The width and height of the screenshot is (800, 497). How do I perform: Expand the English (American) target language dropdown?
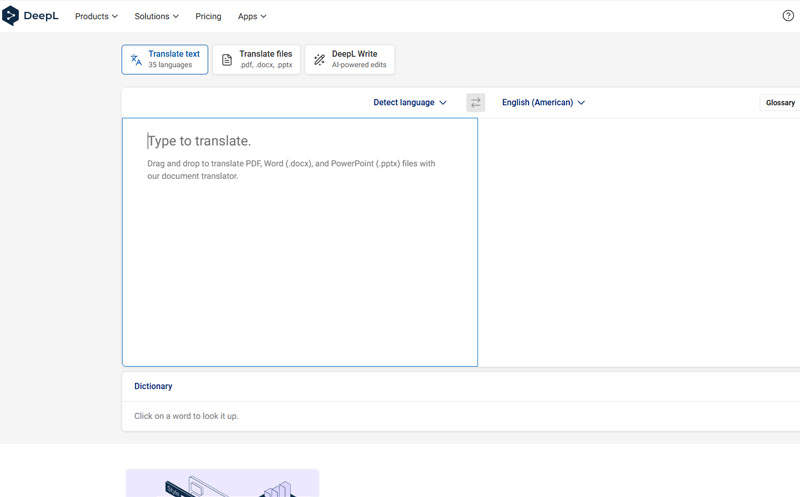pyautogui.click(x=543, y=103)
